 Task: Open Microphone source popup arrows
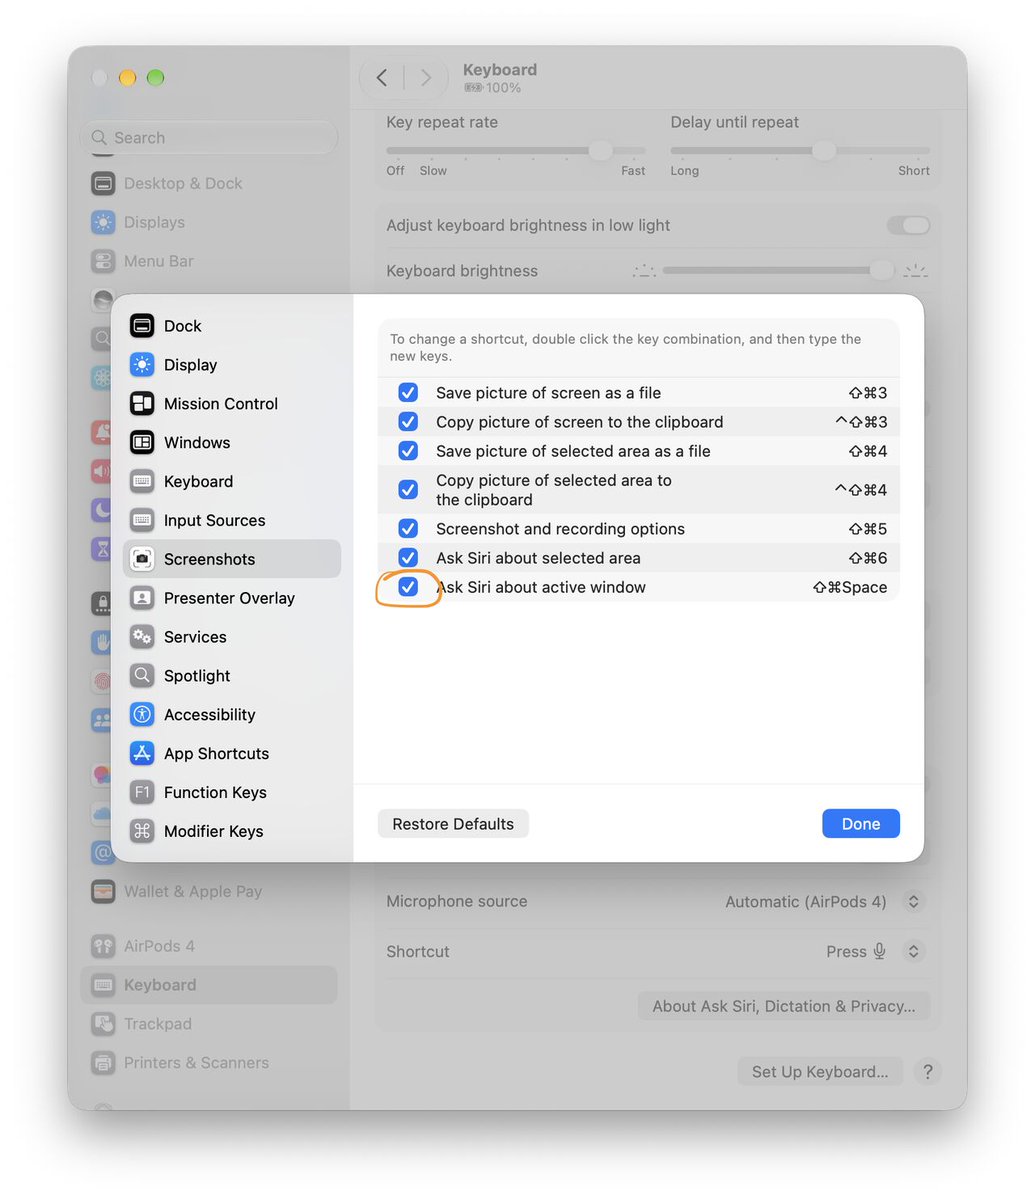tap(913, 902)
